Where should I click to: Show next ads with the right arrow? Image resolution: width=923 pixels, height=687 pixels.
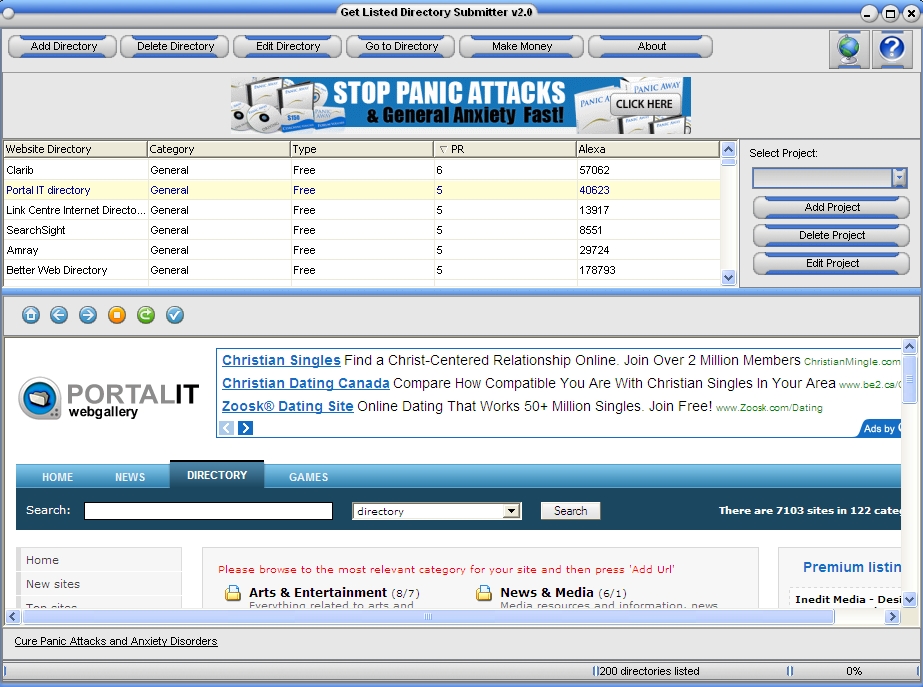[x=245, y=428]
